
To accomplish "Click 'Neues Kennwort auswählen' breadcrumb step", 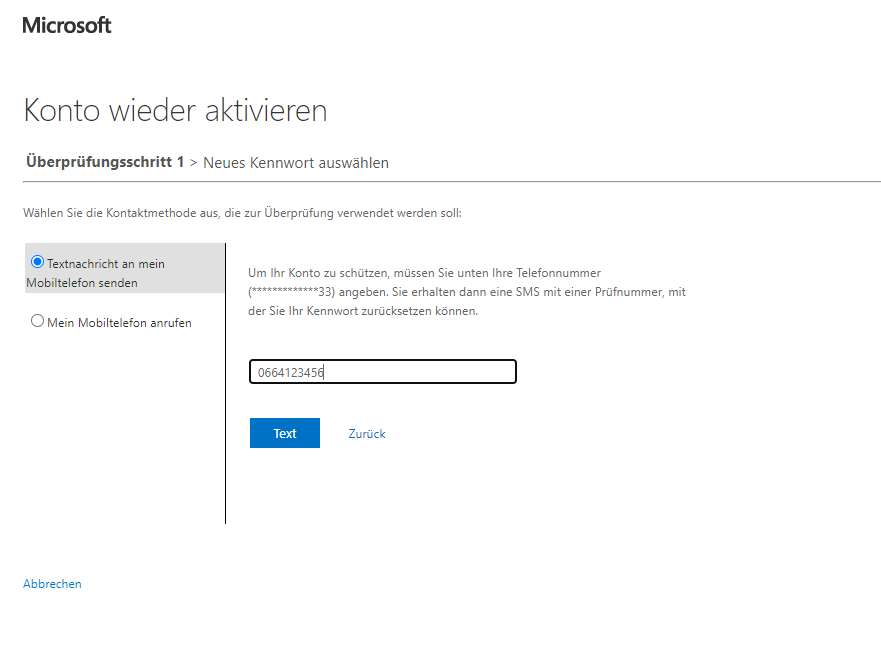I will click(296, 163).
